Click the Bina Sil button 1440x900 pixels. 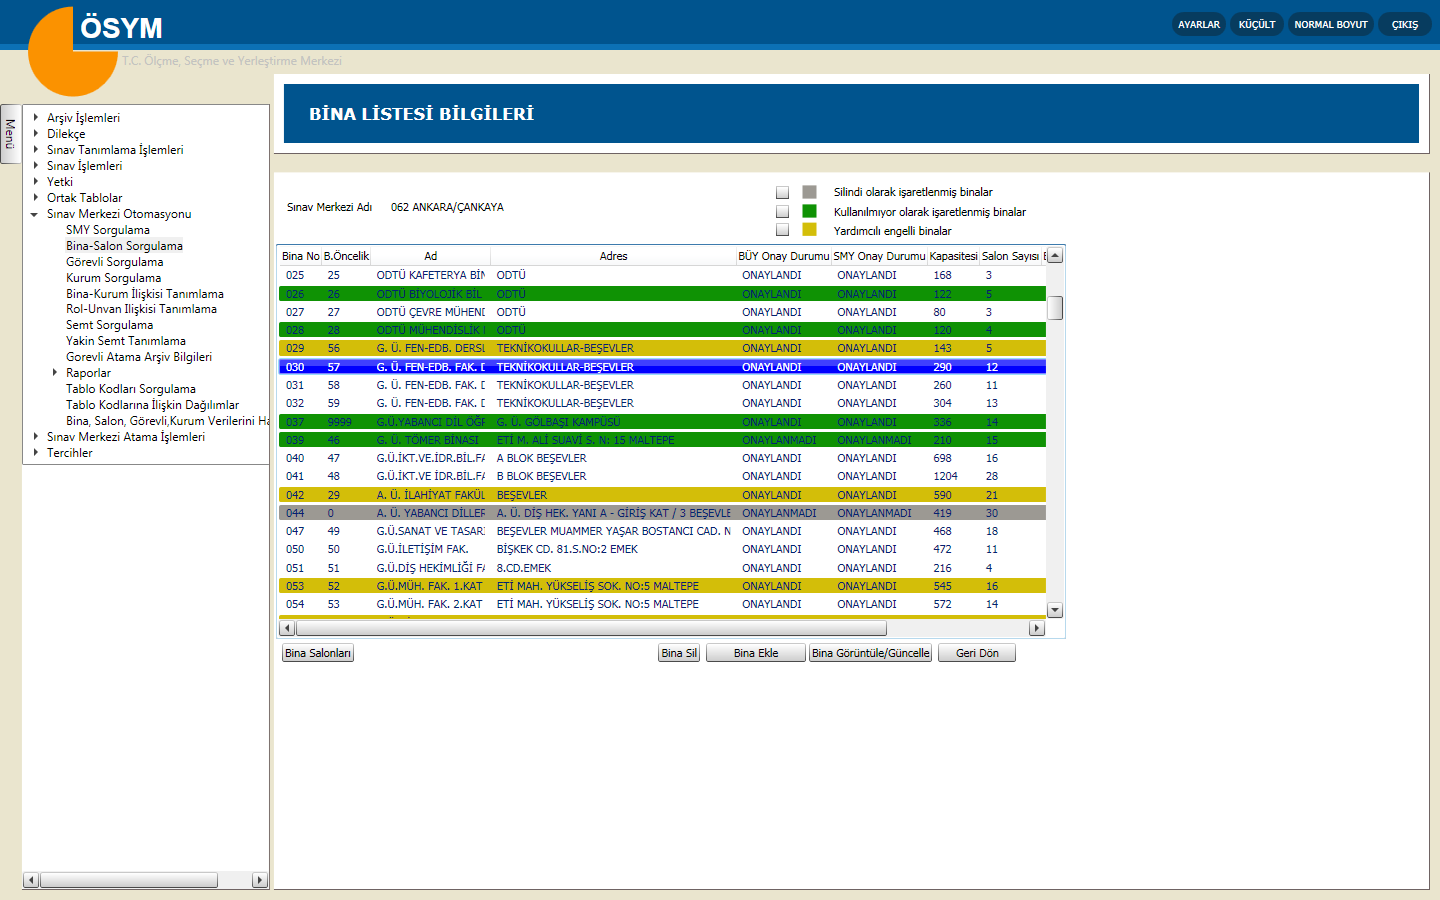pyautogui.click(x=679, y=653)
